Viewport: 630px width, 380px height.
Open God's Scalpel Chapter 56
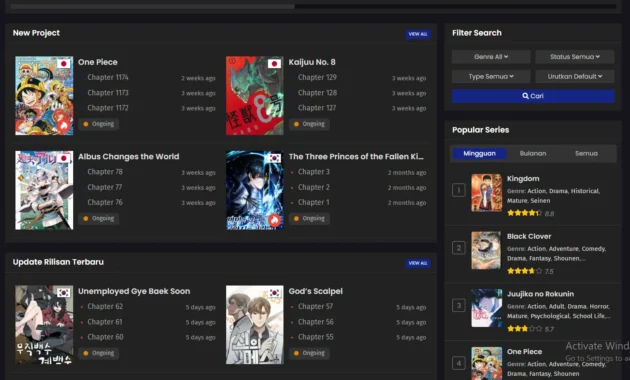pos(315,322)
